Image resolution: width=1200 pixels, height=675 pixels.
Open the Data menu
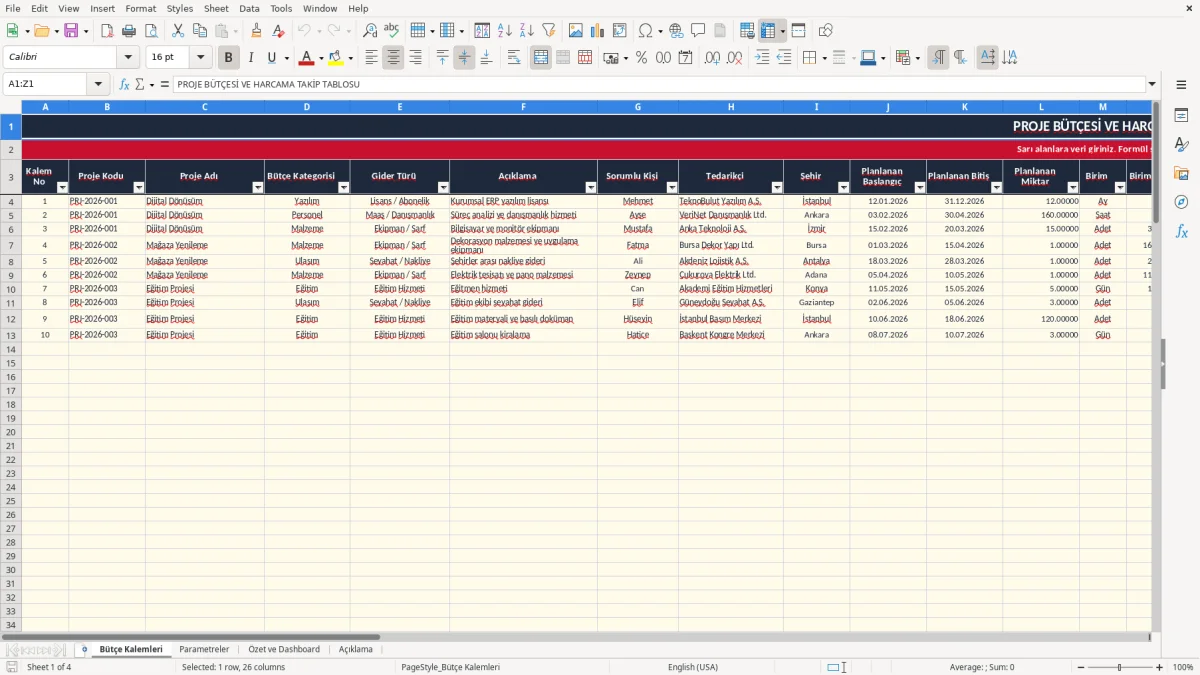coord(249,8)
